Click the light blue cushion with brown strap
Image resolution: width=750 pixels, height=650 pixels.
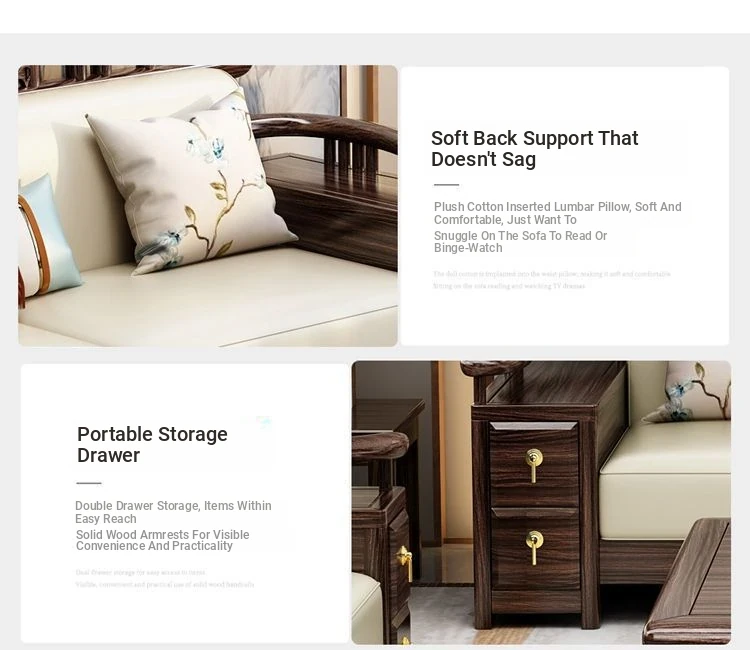coord(47,236)
